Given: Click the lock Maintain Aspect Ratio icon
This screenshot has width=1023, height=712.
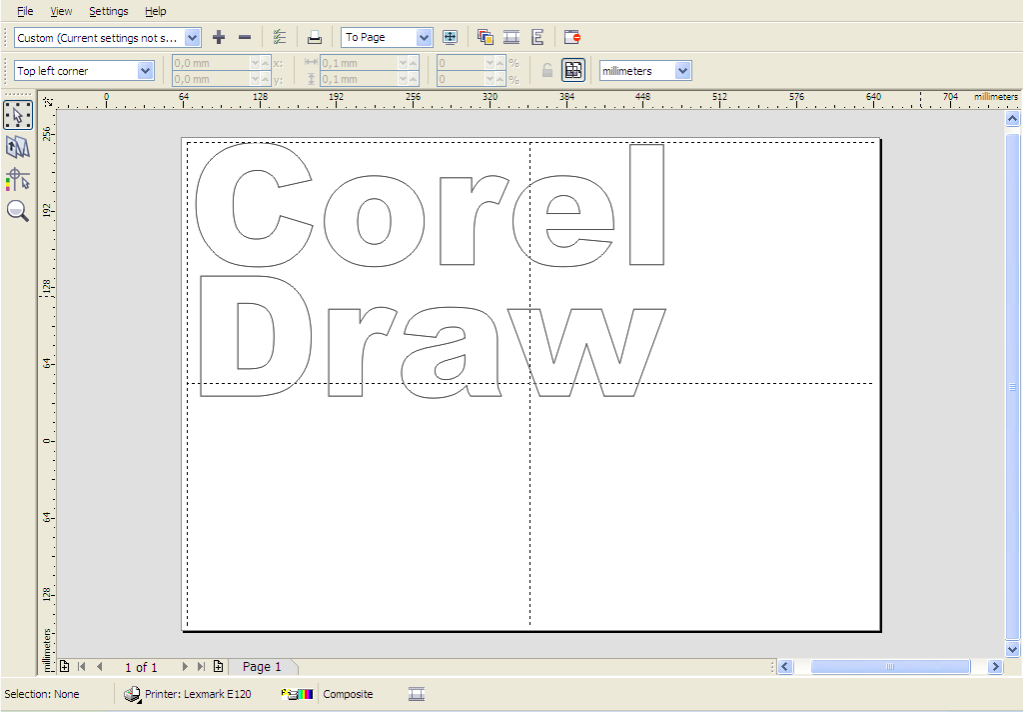Looking at the screenshot, I should [547, 70].
